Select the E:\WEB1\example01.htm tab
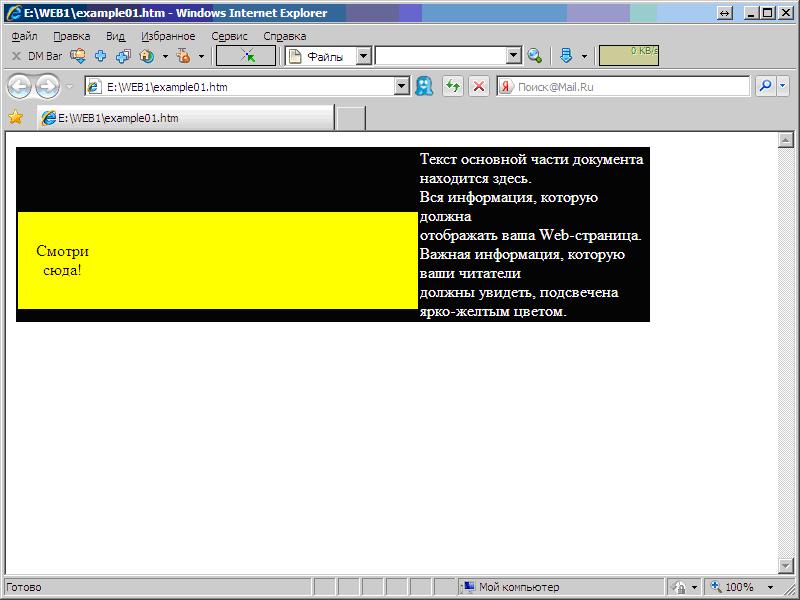The height and width of the screenshot is (600, 800). point(186,118)
